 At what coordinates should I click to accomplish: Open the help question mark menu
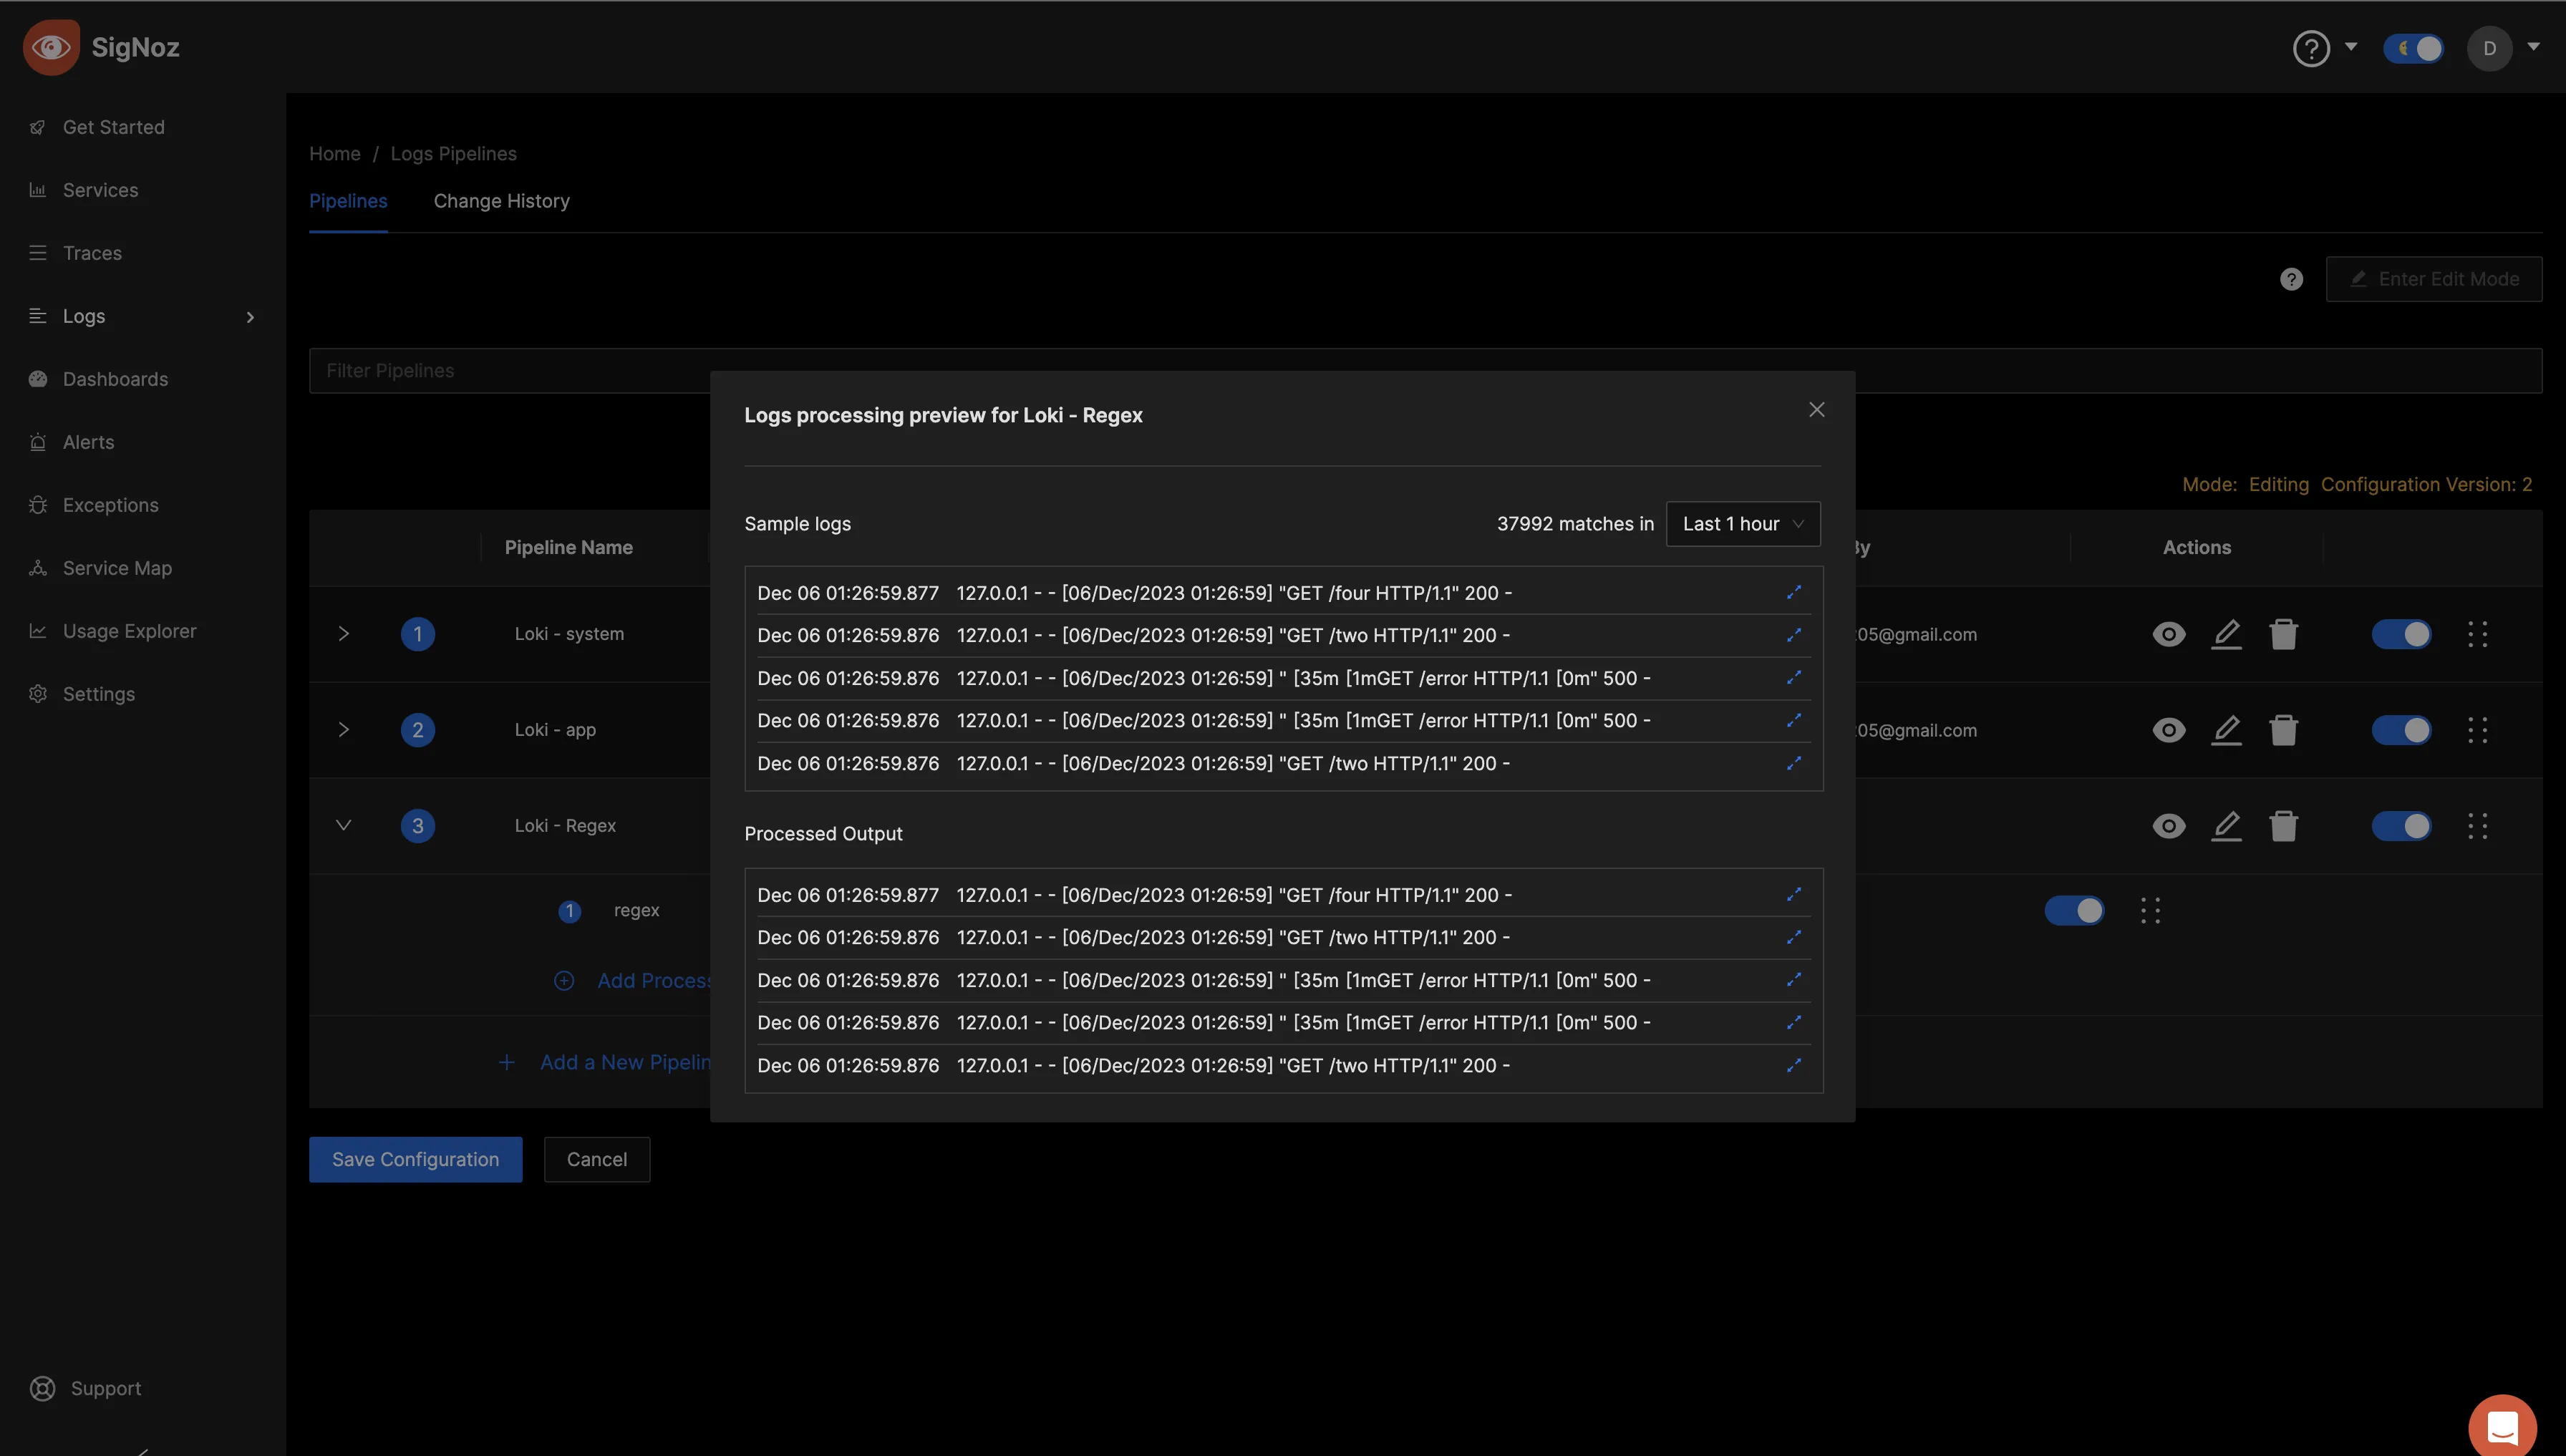2311,48
